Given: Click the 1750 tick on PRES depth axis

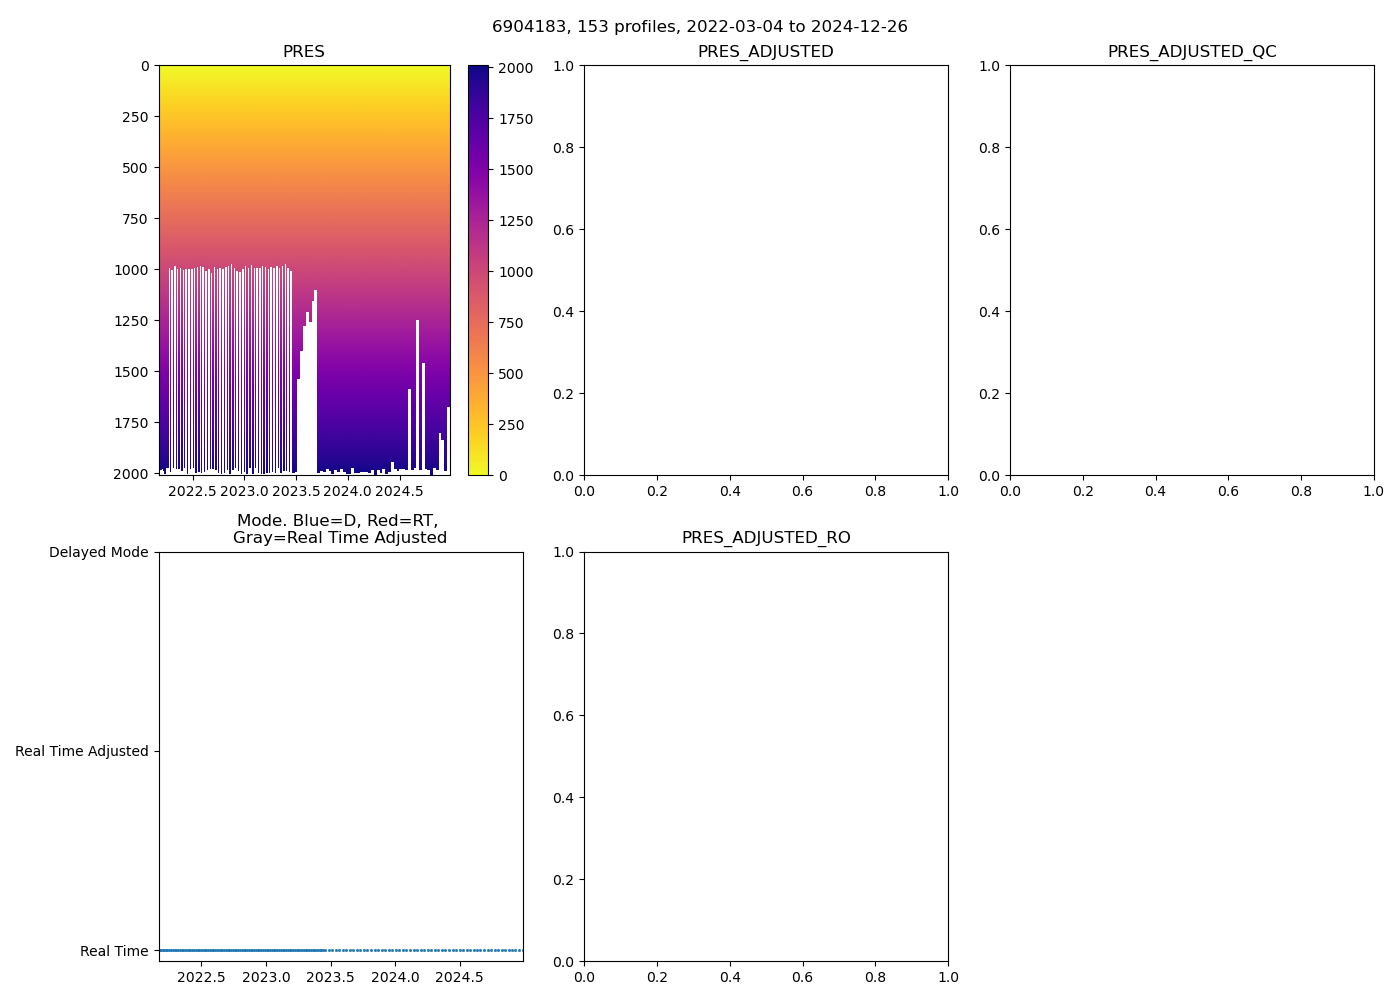Looking at the screenshot, I should (x=131, y=423).
